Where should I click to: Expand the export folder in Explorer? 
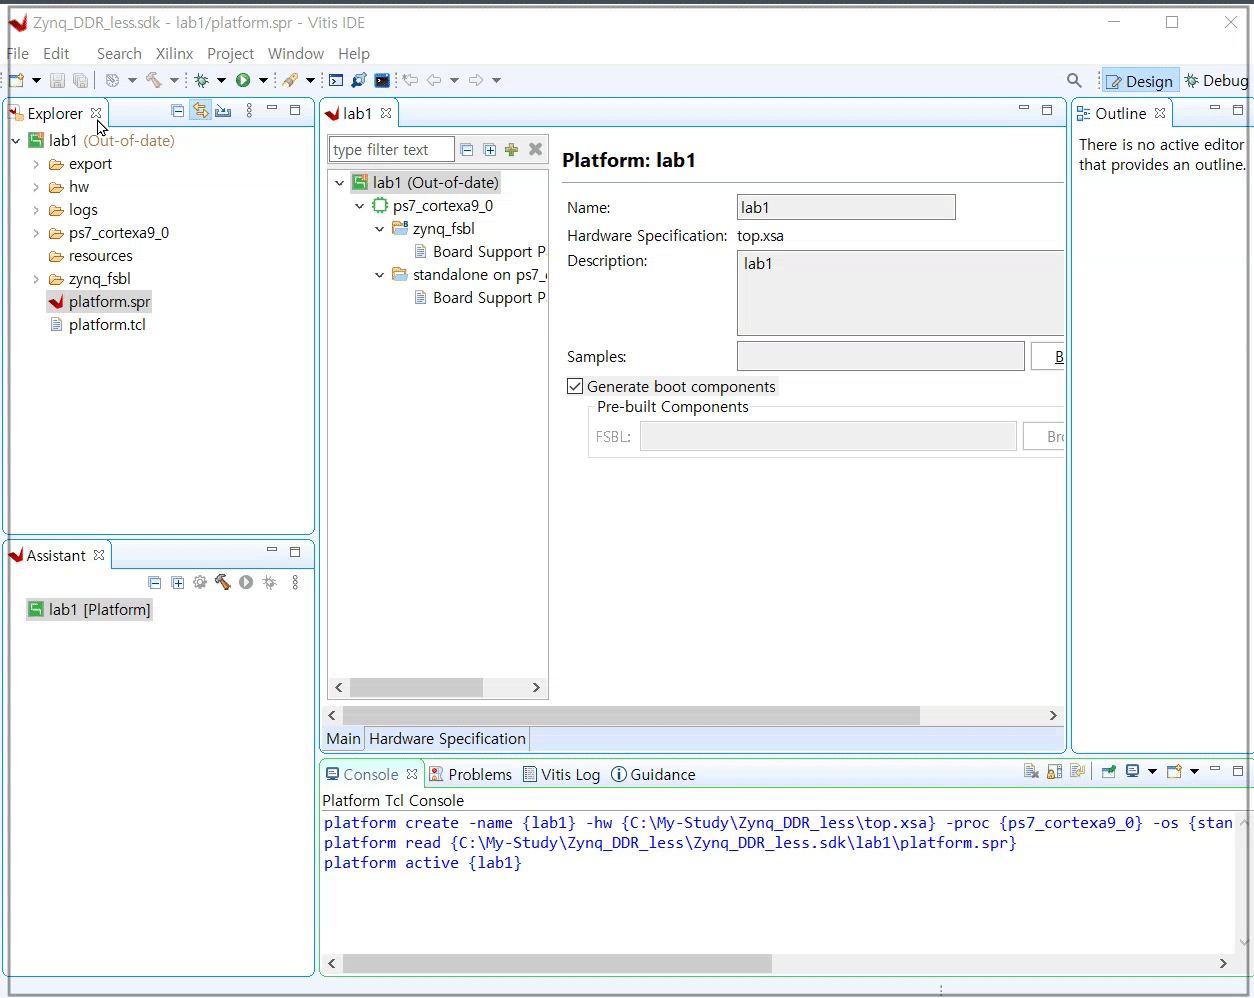coord(36,164)
